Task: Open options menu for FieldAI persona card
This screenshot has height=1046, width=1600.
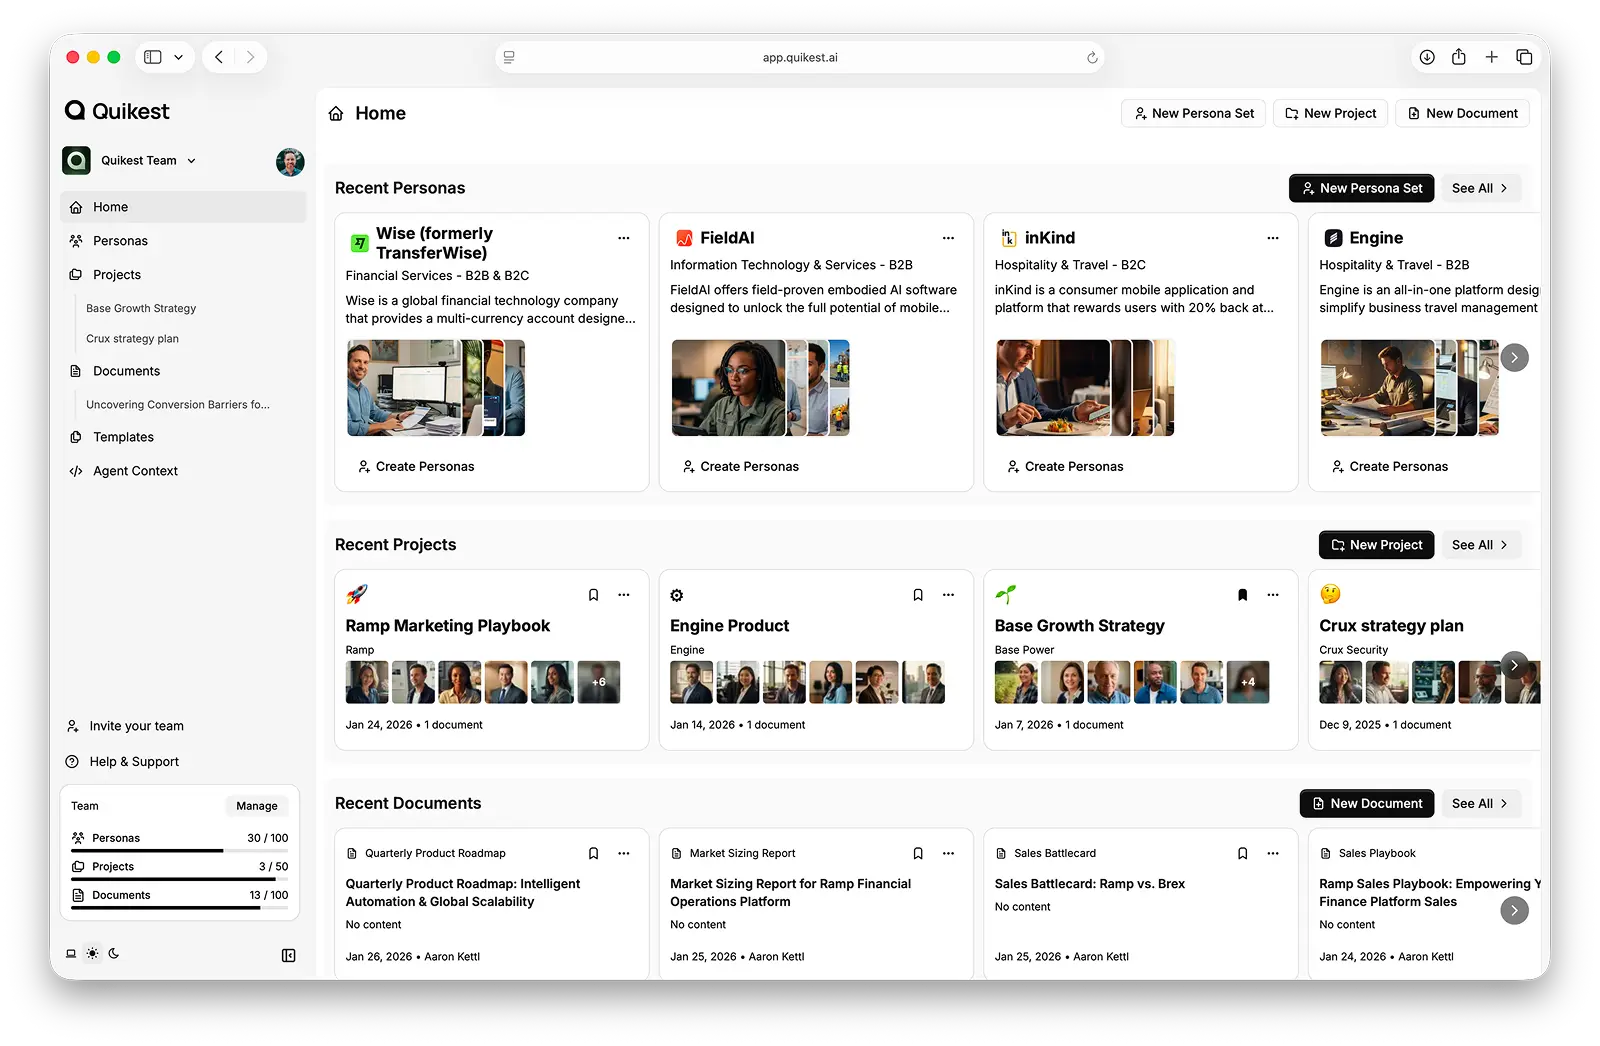Action: (x=948, y=238)
